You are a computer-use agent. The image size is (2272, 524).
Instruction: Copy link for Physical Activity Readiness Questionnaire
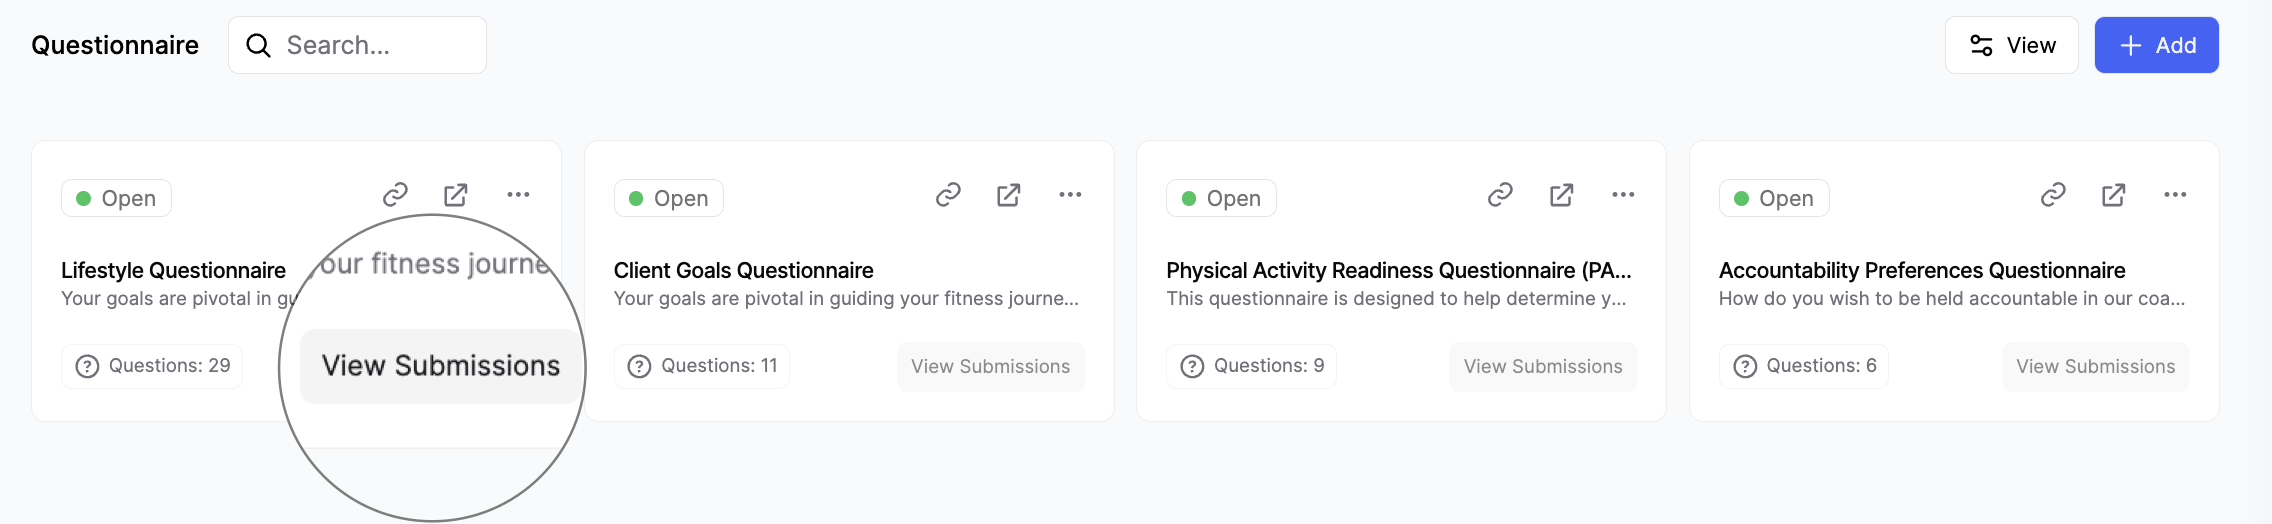click(1500, 194)
